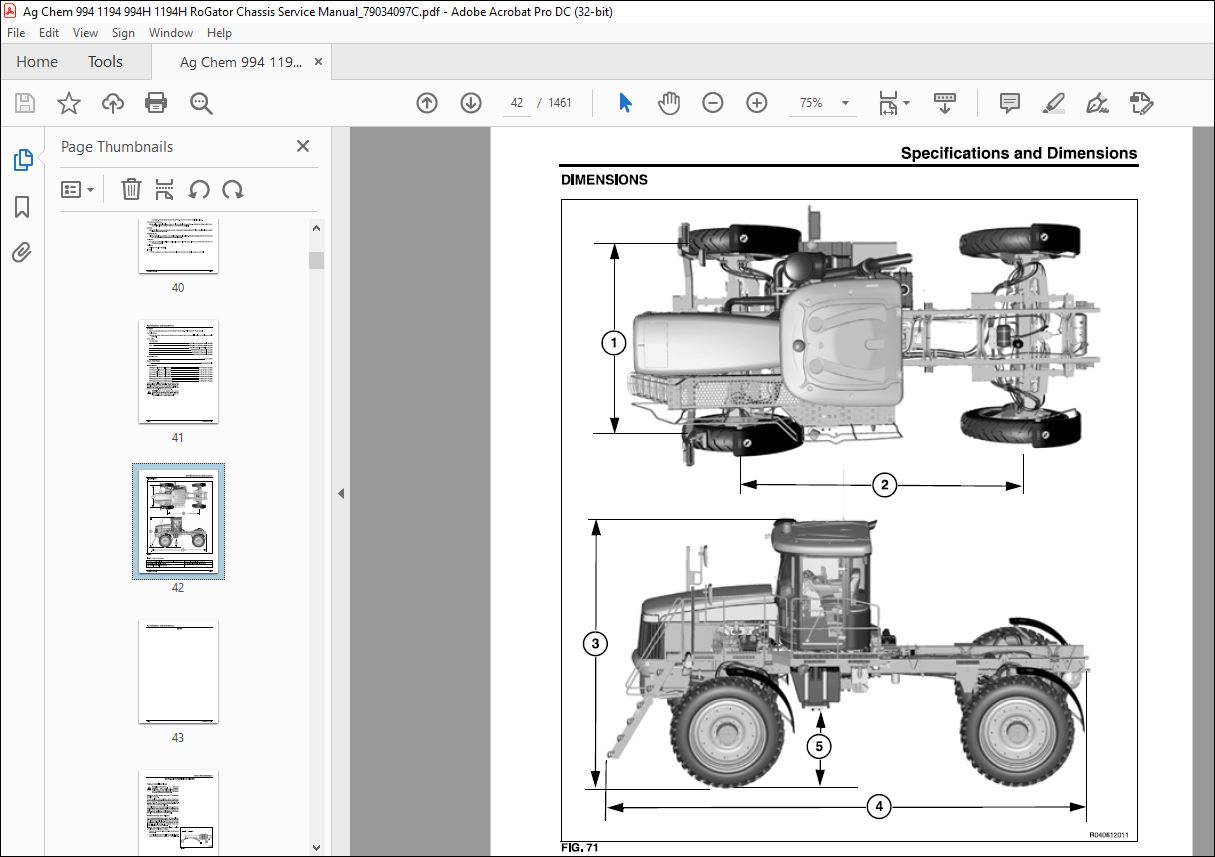Select the Ag Chem 994 119... document tab
Screen dimensions: 1215x857
point(240,62)
